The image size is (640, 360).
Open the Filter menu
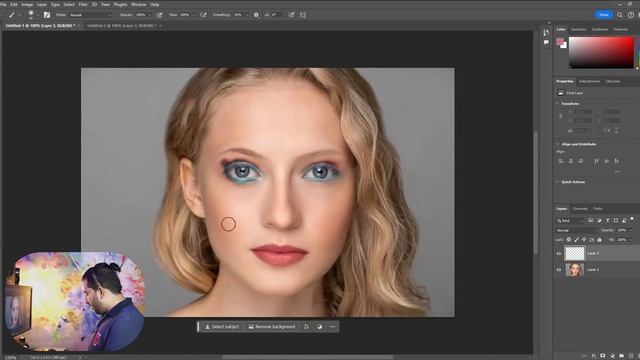coord(83,4)
